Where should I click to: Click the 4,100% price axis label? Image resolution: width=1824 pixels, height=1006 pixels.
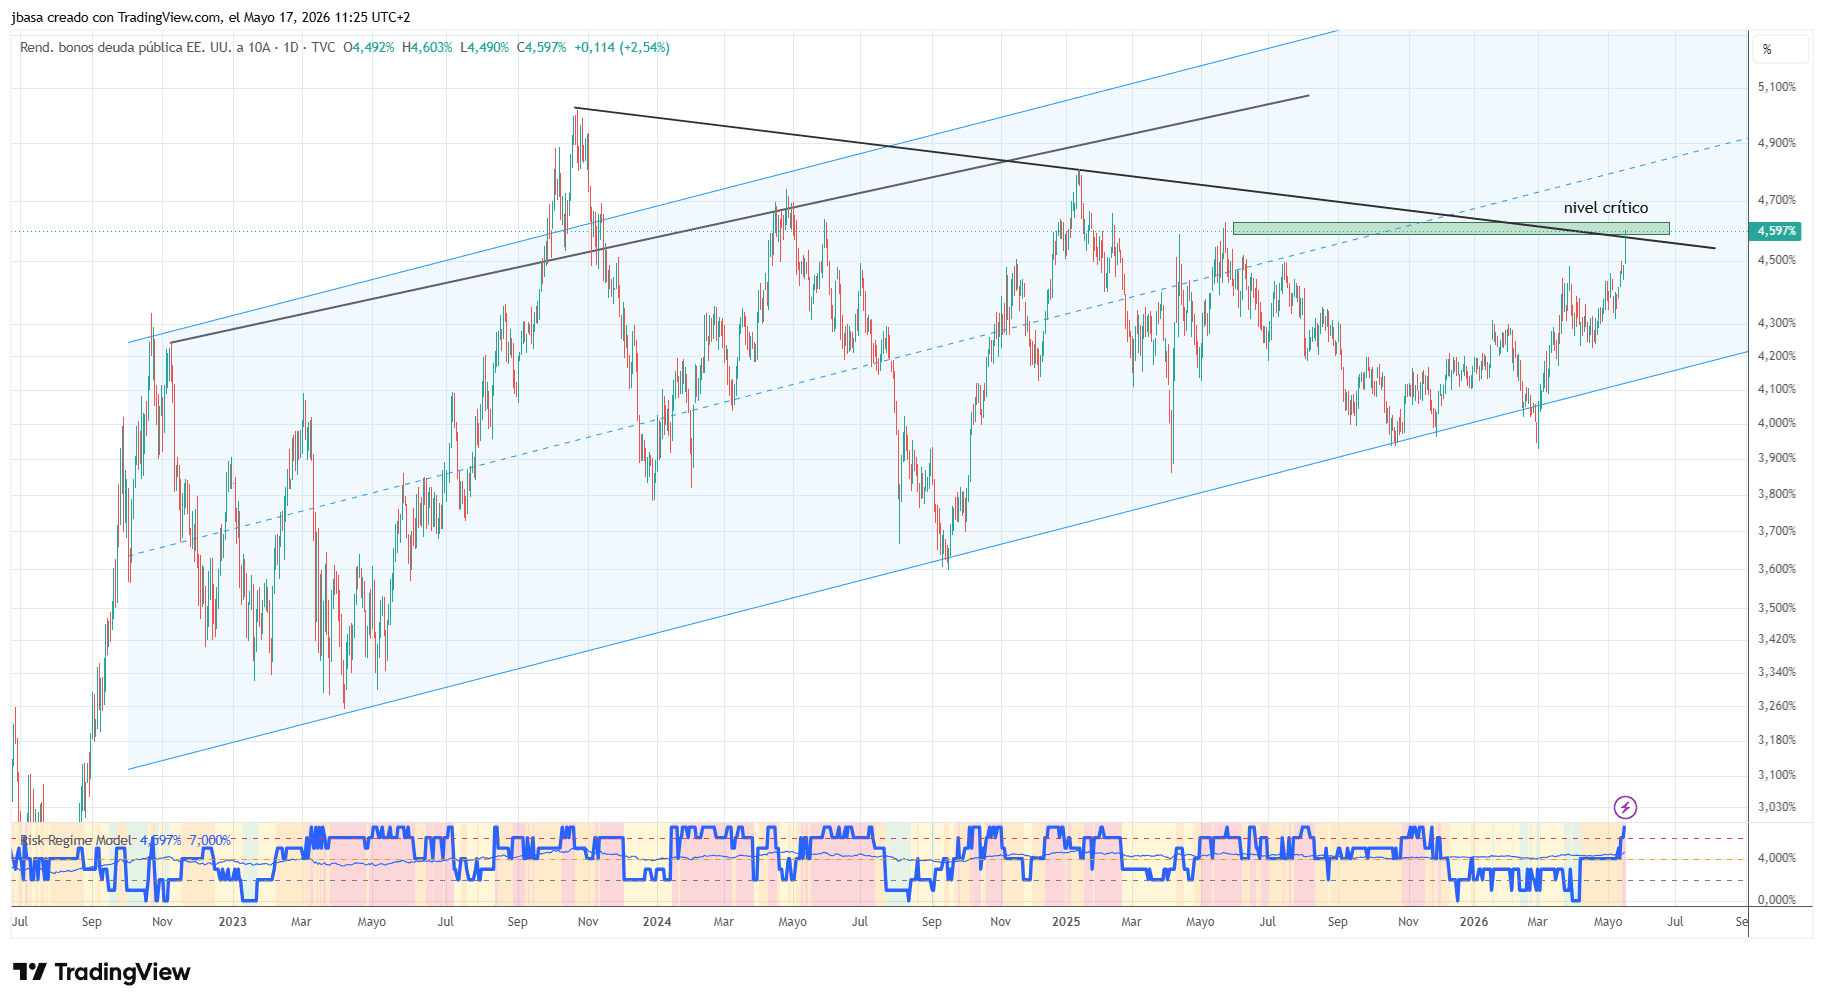1777,389
